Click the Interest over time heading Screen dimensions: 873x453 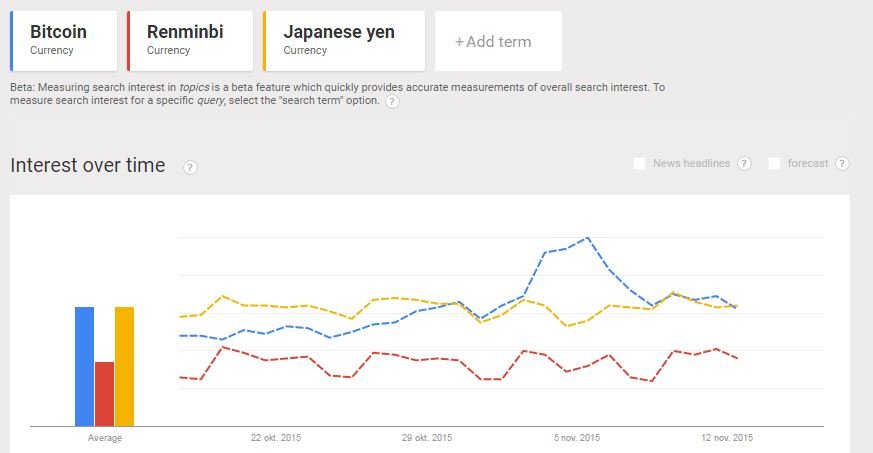(88, 166)
